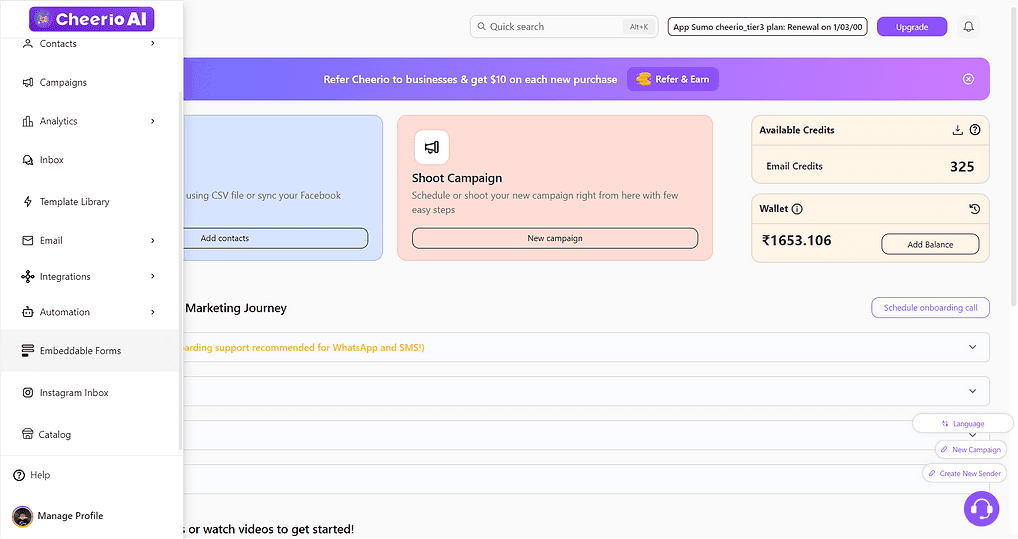Click the Email Credits value 325
This screenshot has width=1018, height=539.
coord(962,167)
